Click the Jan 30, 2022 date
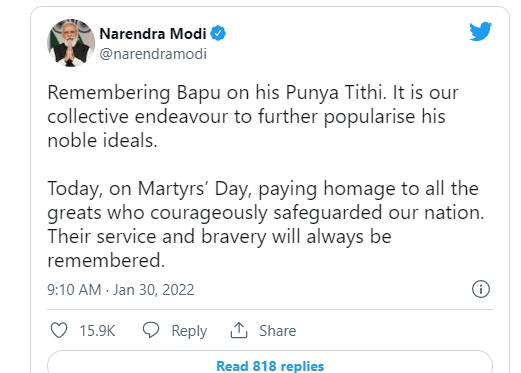The height and width of the screenshot is (373, 521). point(153,289)
